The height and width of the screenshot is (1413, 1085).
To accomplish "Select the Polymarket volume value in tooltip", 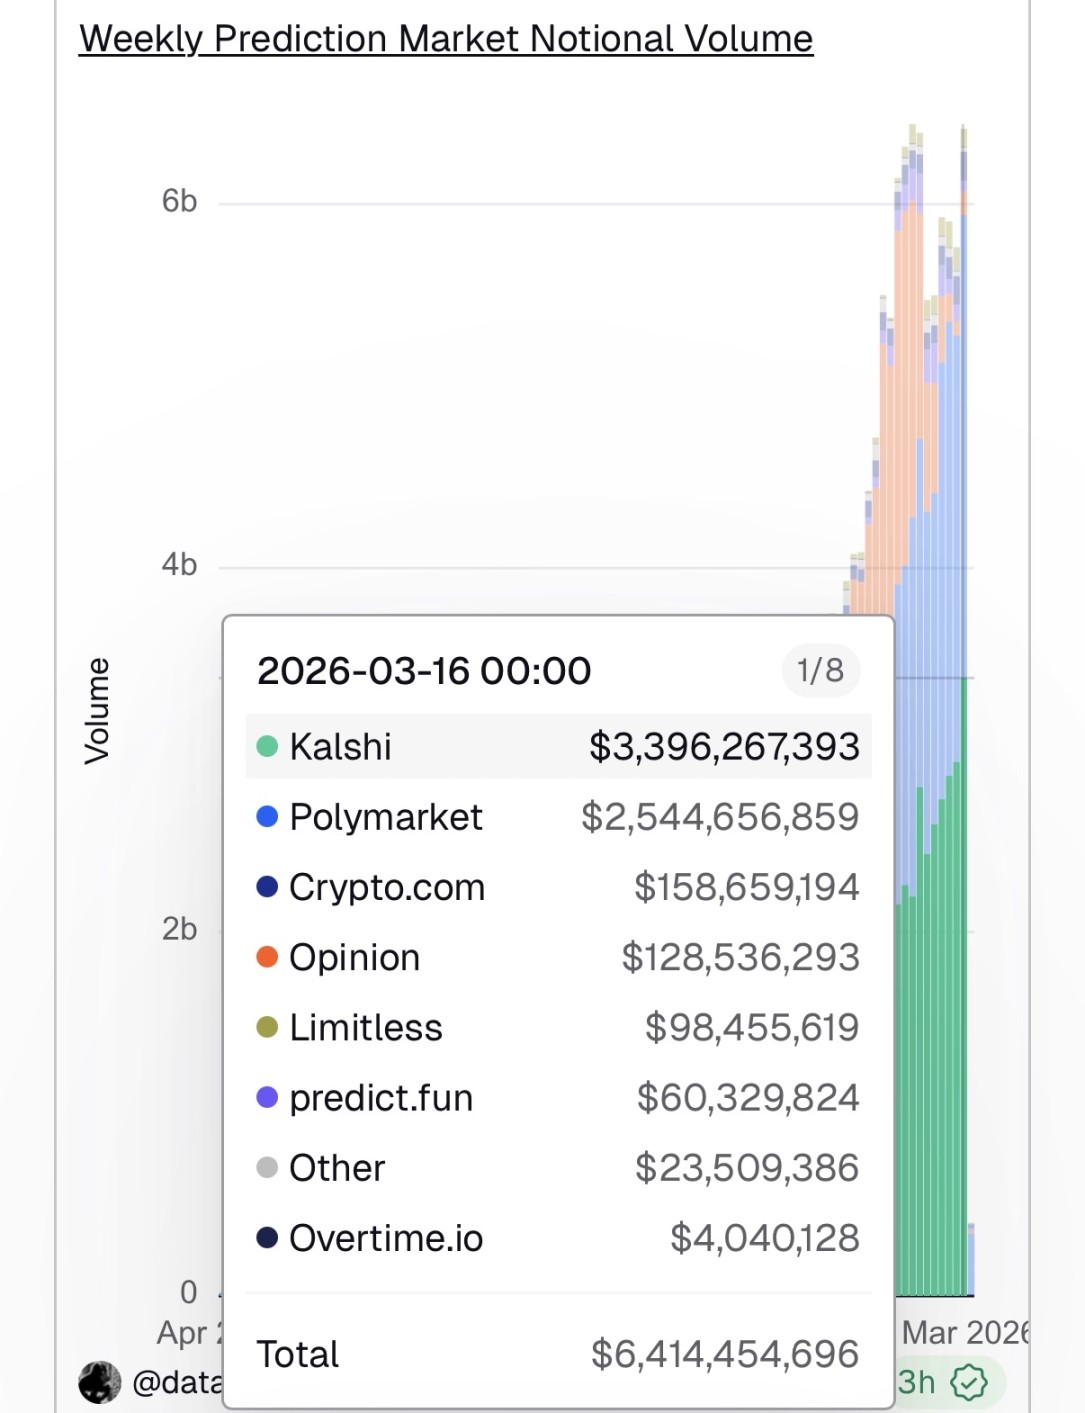I will coord(720,817).
